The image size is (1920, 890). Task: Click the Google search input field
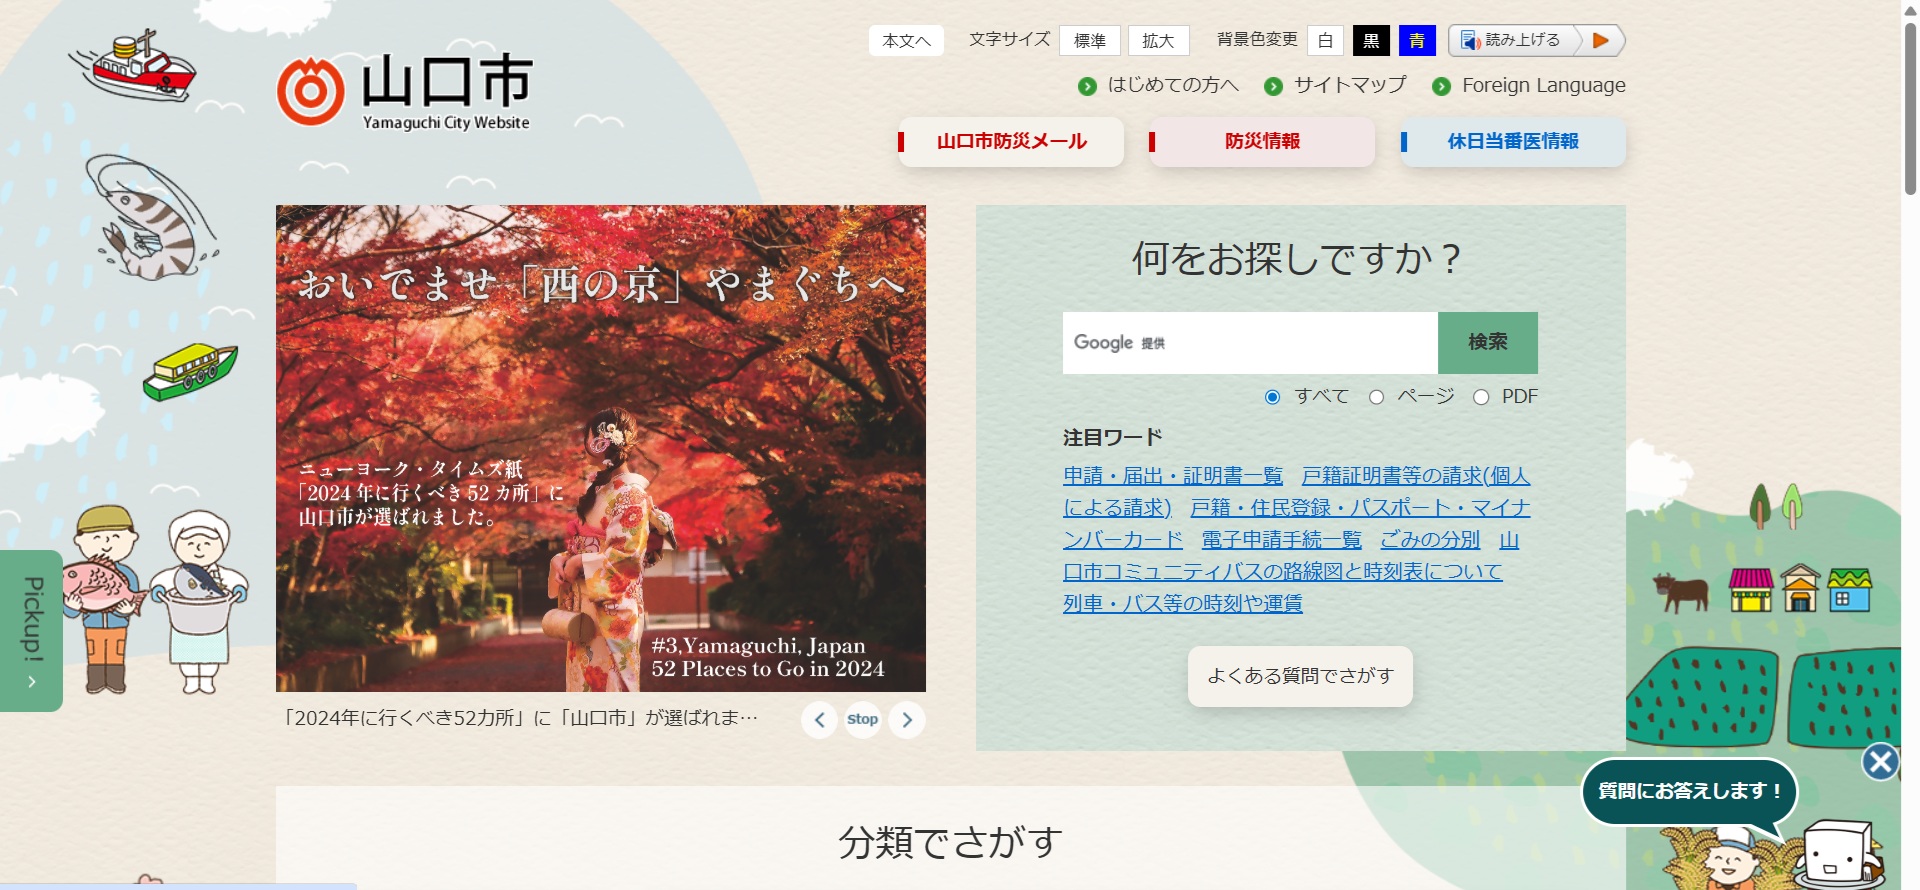1250,343
